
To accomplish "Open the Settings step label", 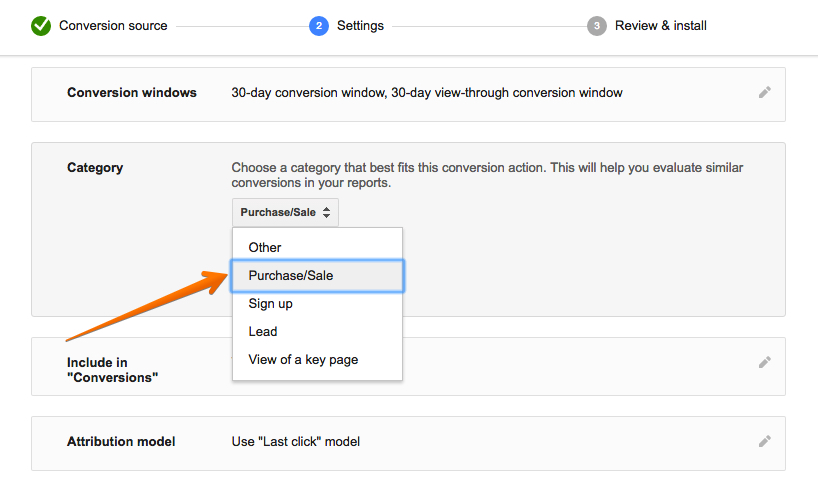I will click(x=360, y=26).
